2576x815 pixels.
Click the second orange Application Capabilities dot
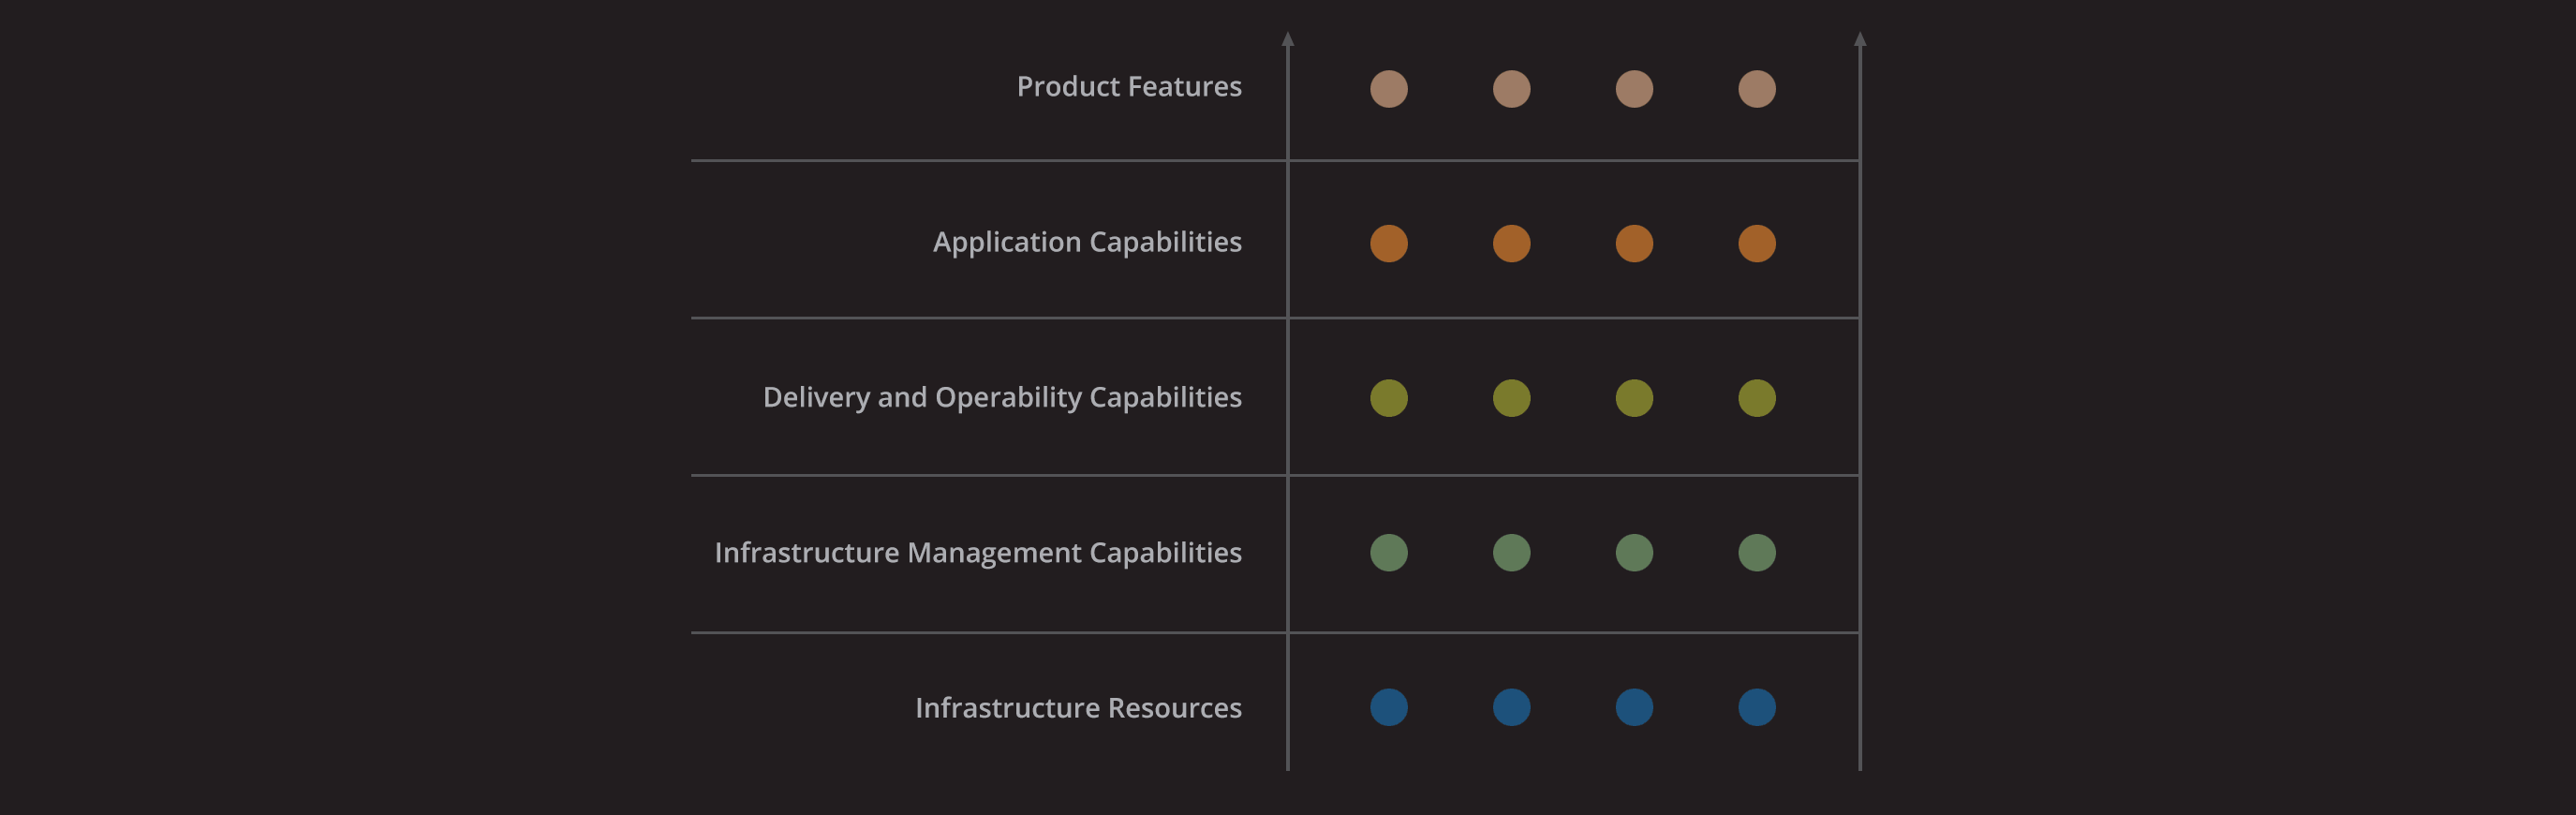[1511, 244]
